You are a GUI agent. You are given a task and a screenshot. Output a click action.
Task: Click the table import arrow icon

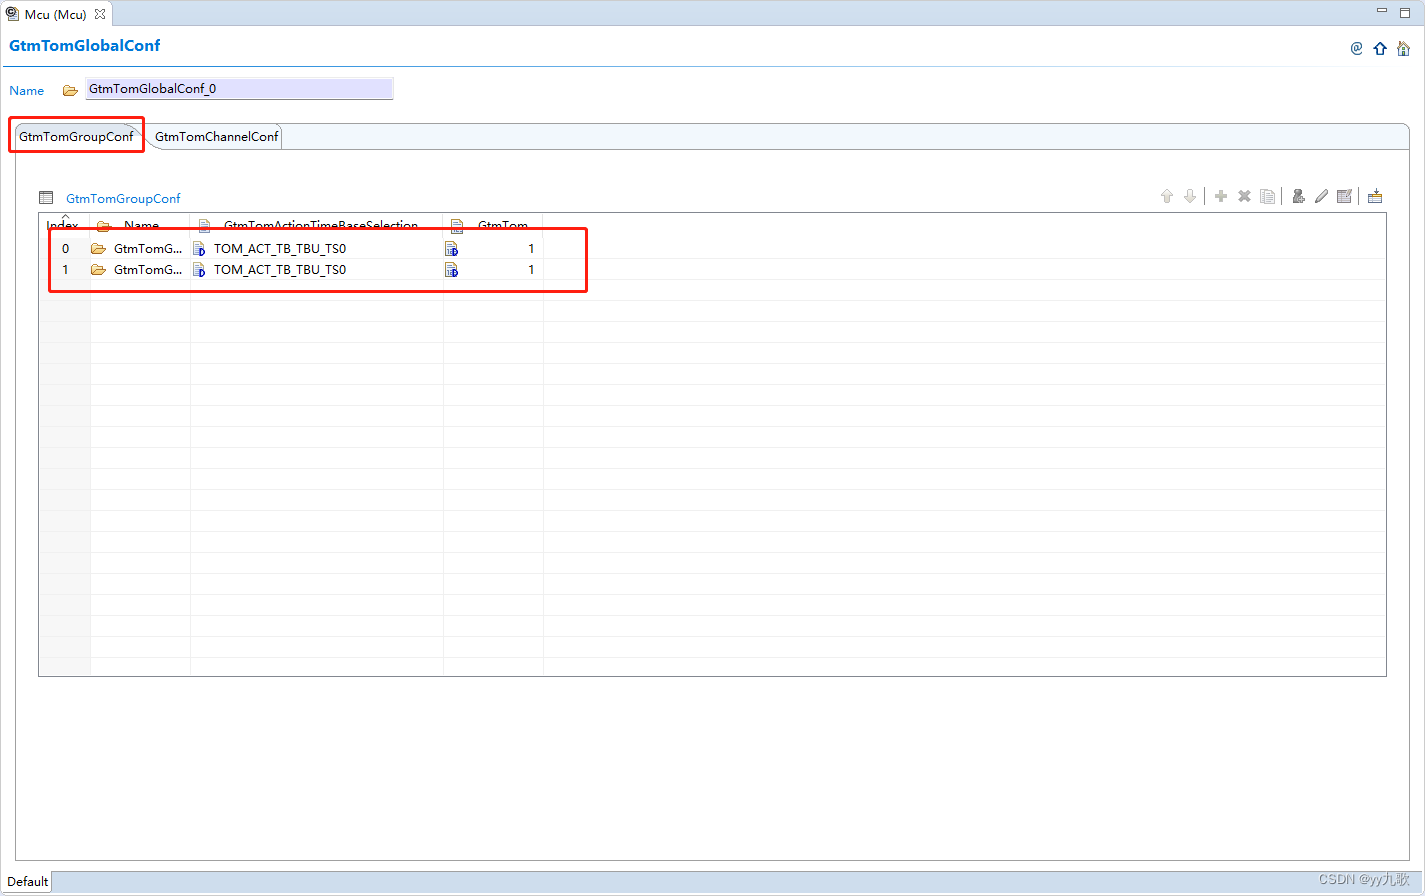(x=1375, y=197)
